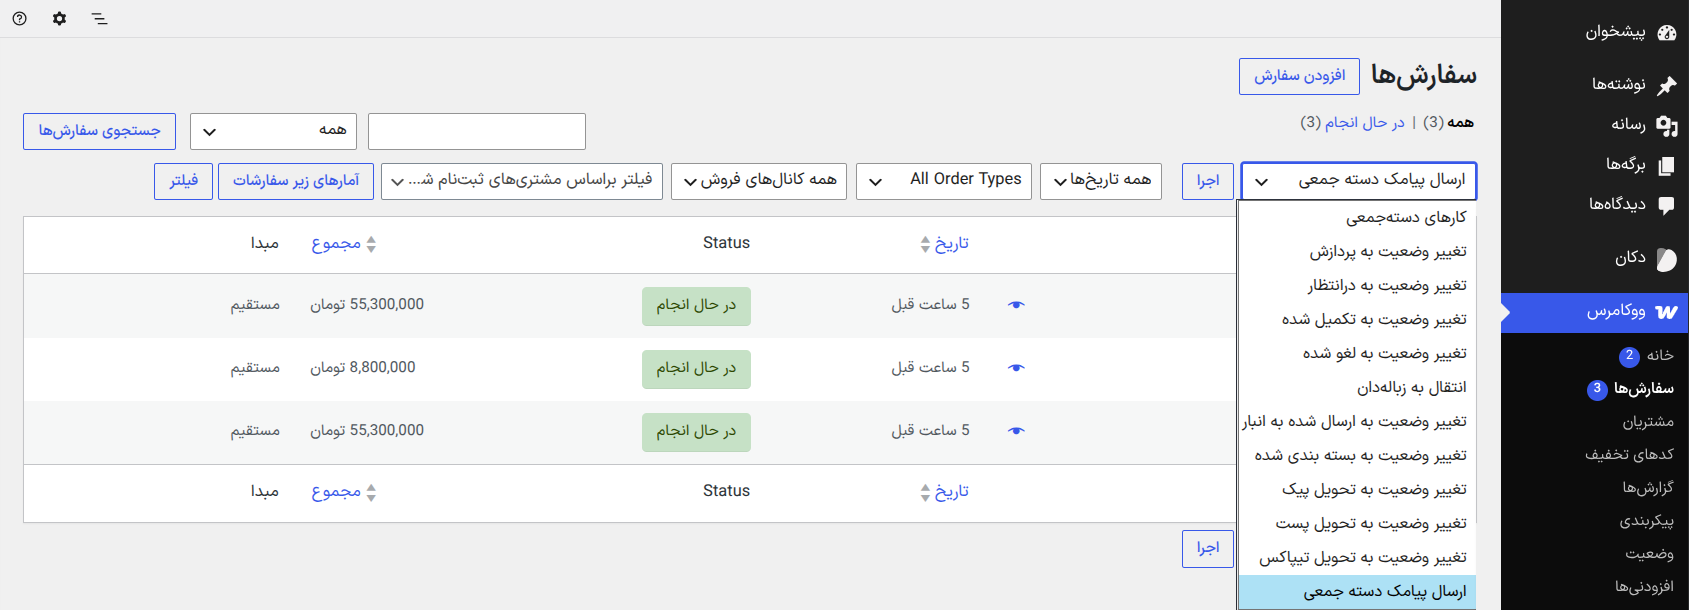Open the همه (3) orders filter link

pyautogui.click(x=1449, y=123)
